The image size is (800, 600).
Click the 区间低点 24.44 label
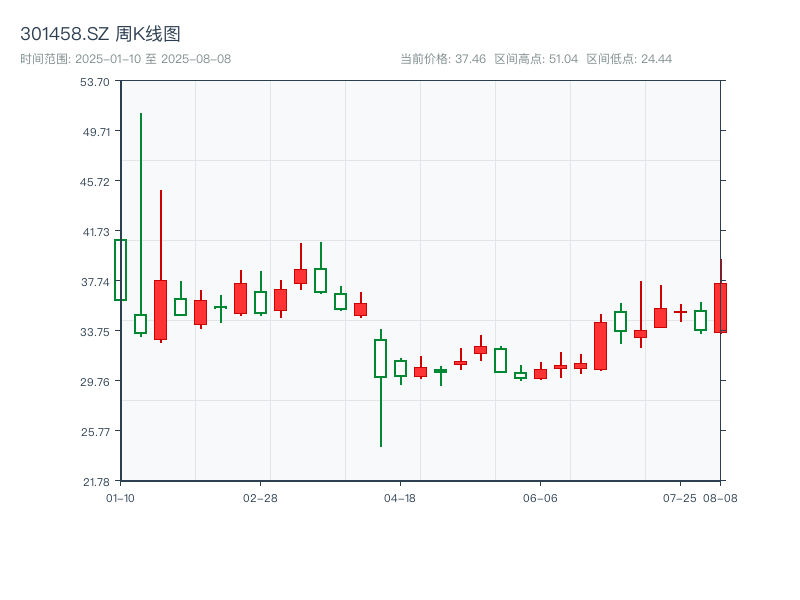(629, 59)
